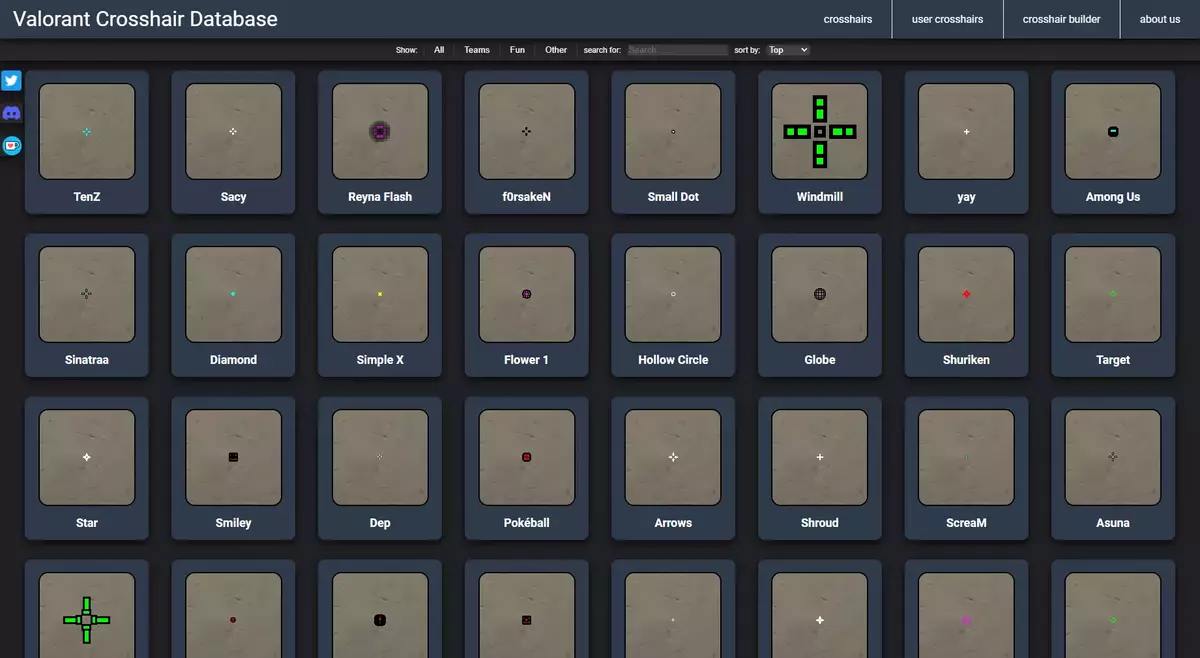Click the Ko-fi donation sidebar icon
1200x658 pixels.
point(12,145)
